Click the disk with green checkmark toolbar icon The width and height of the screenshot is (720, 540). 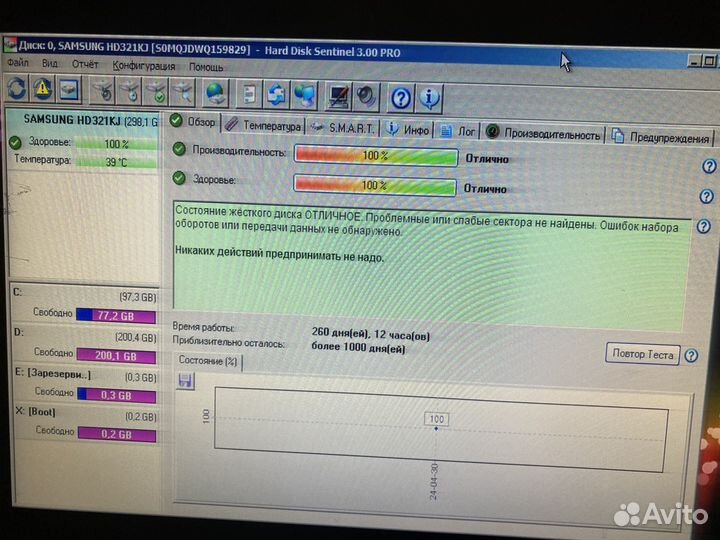click(x=156, y=91)
